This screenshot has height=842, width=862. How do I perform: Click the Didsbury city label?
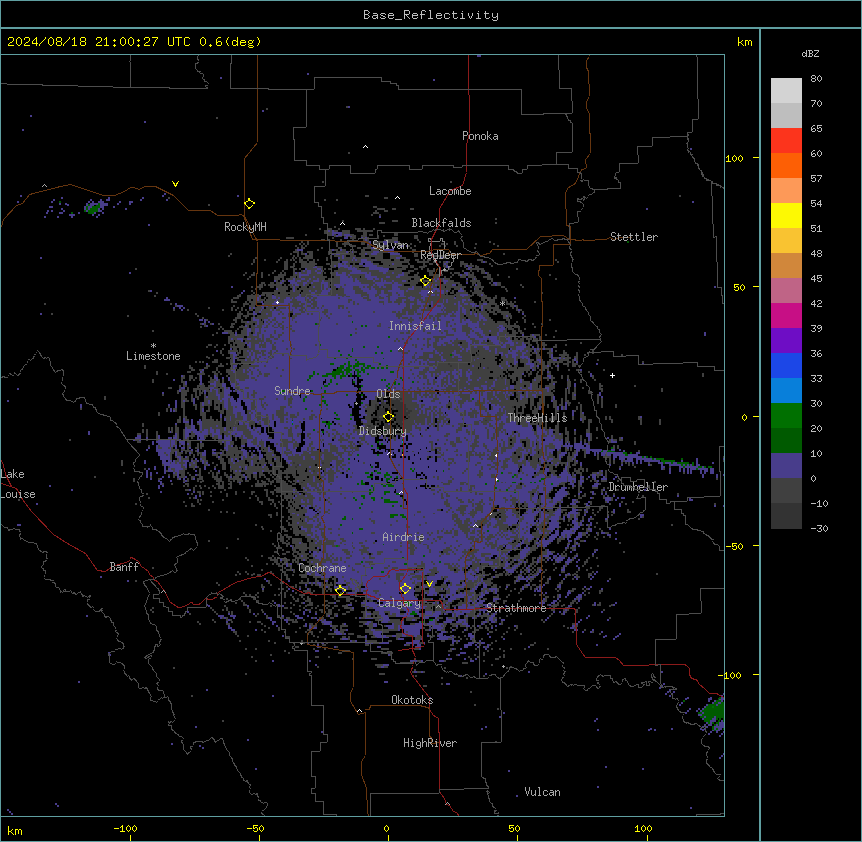coord(383,431)
